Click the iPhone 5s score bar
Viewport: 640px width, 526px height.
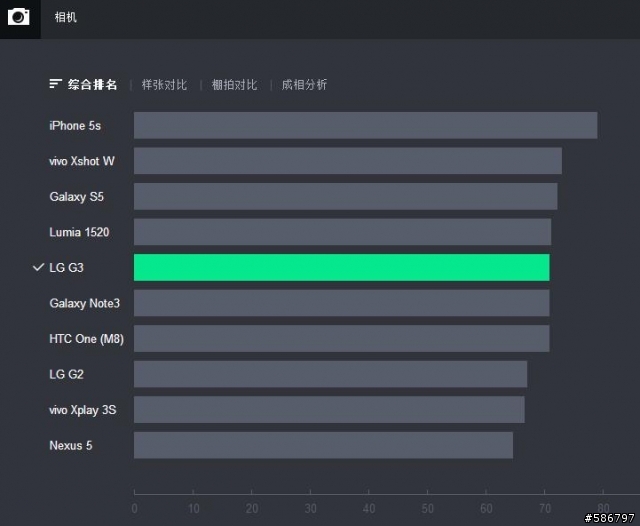coord(366,125)
